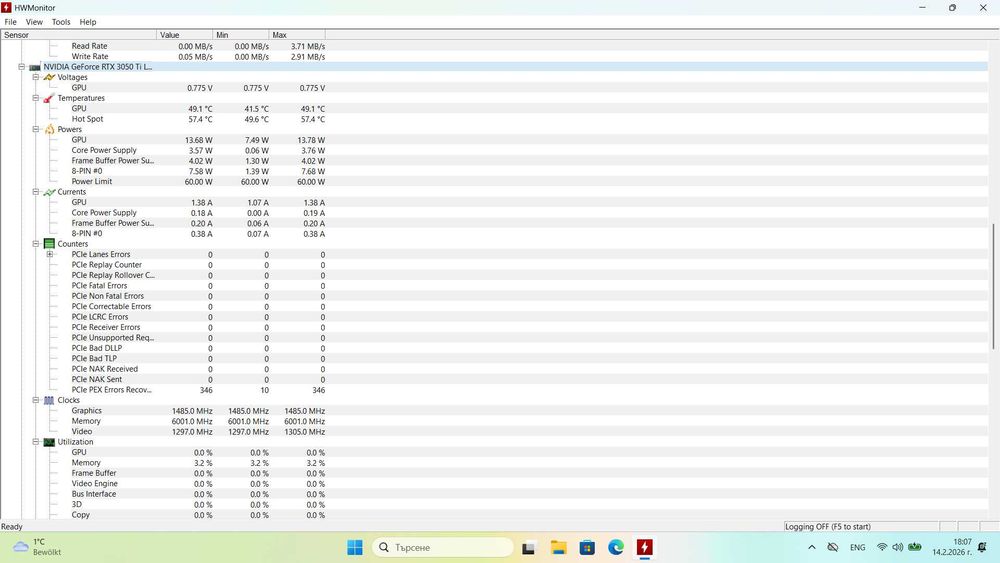Select the PCIe PEX Errors Recov row
Viewport: 1000px width, 563px height.
pyautogui.click(x=494, y=390)
